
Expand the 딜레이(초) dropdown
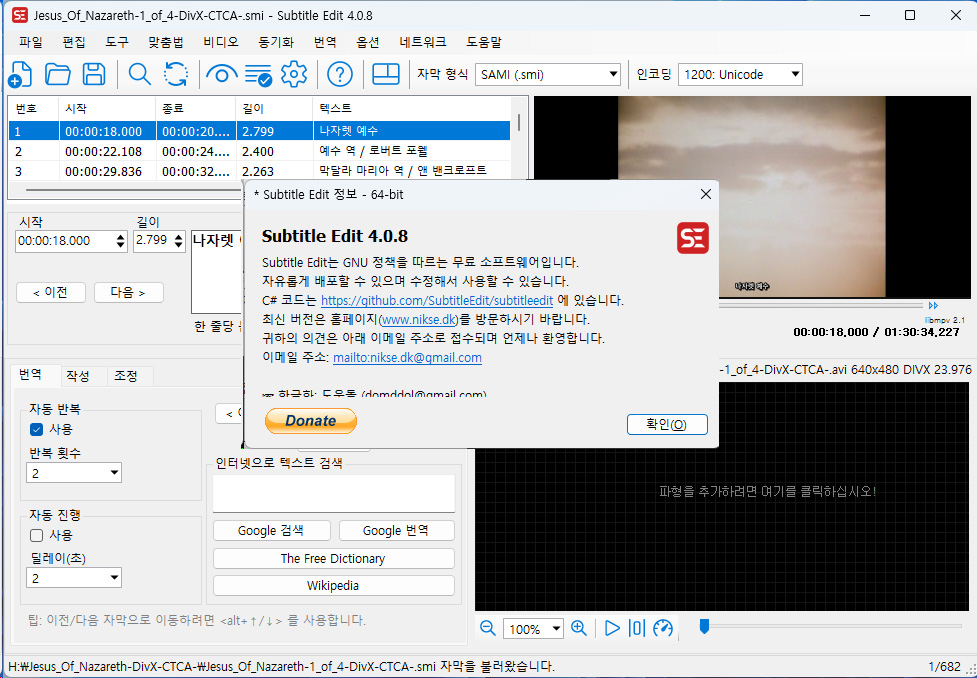pyautogui.click(x=74, y=578)
